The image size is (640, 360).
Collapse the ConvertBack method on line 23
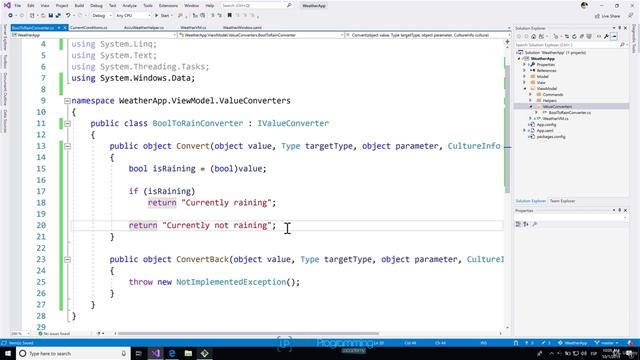tap(67, 260)
